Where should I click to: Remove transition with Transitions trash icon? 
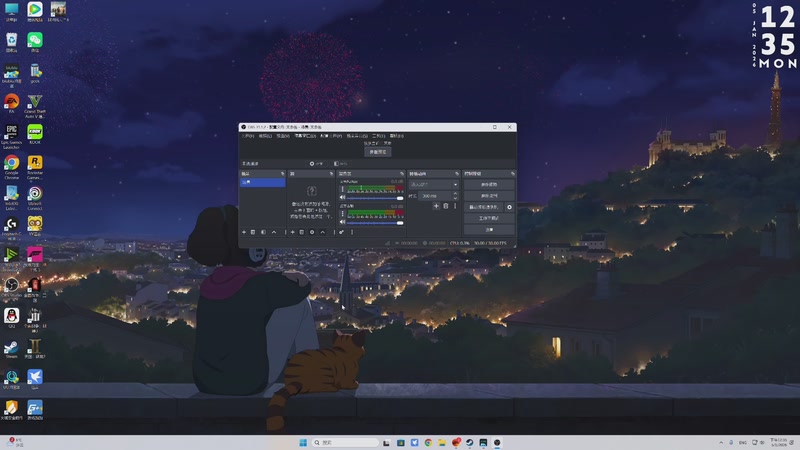pos(445,206)
